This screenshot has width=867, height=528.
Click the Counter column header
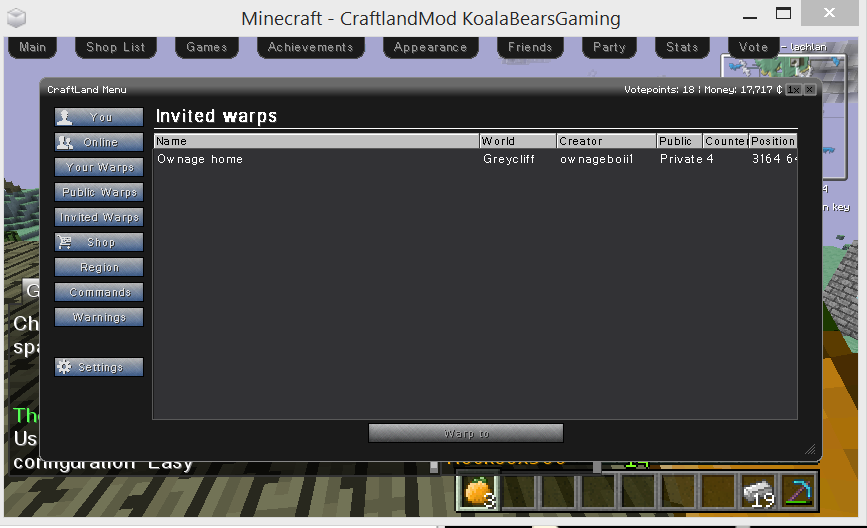tap(725, 141)
